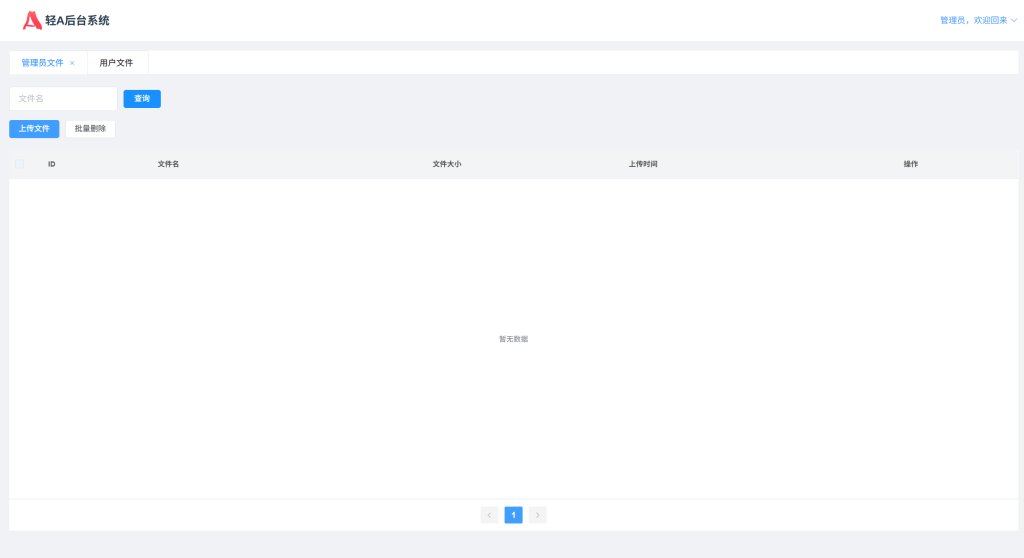The image size is (1024, 558).
Task: Go to previous page using left arrow
Action: 489,515
